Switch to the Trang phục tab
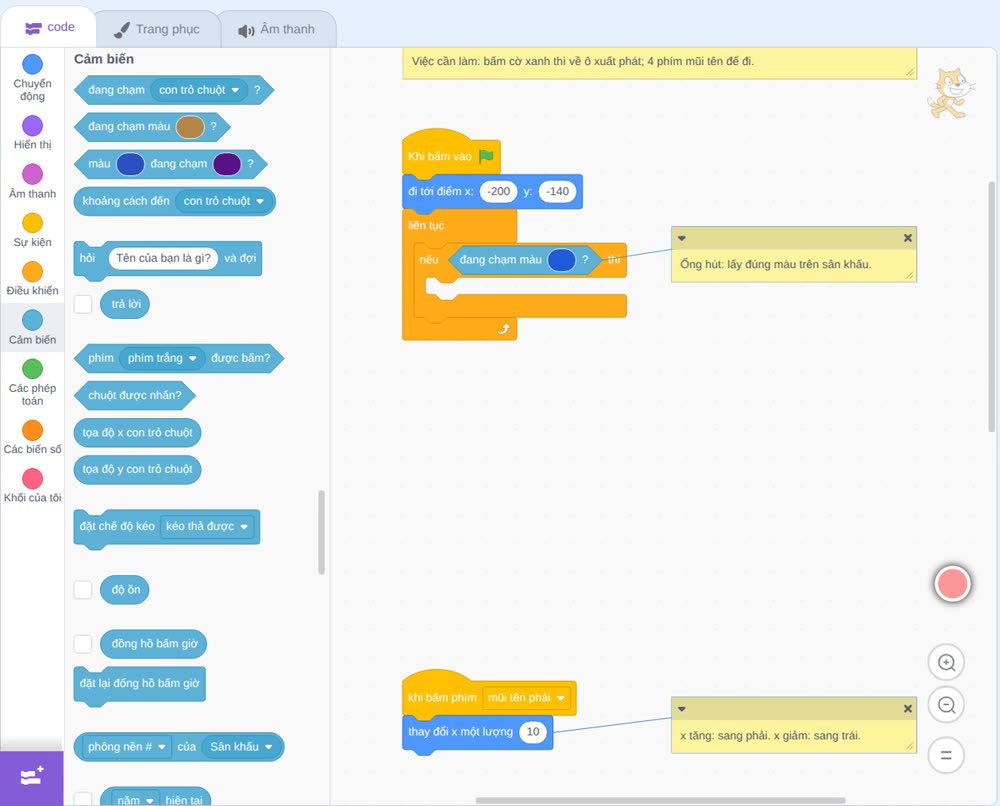 tap(157, 29)
